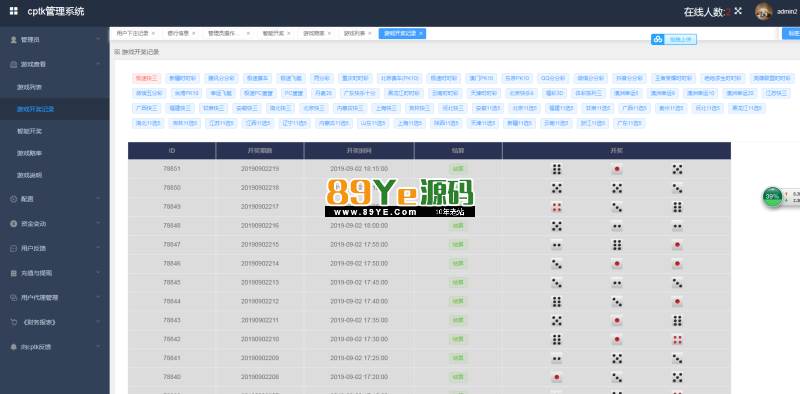Click the 财务报表 cart icon in sidebar
The image size is (800, 394).
click(14, 323)
